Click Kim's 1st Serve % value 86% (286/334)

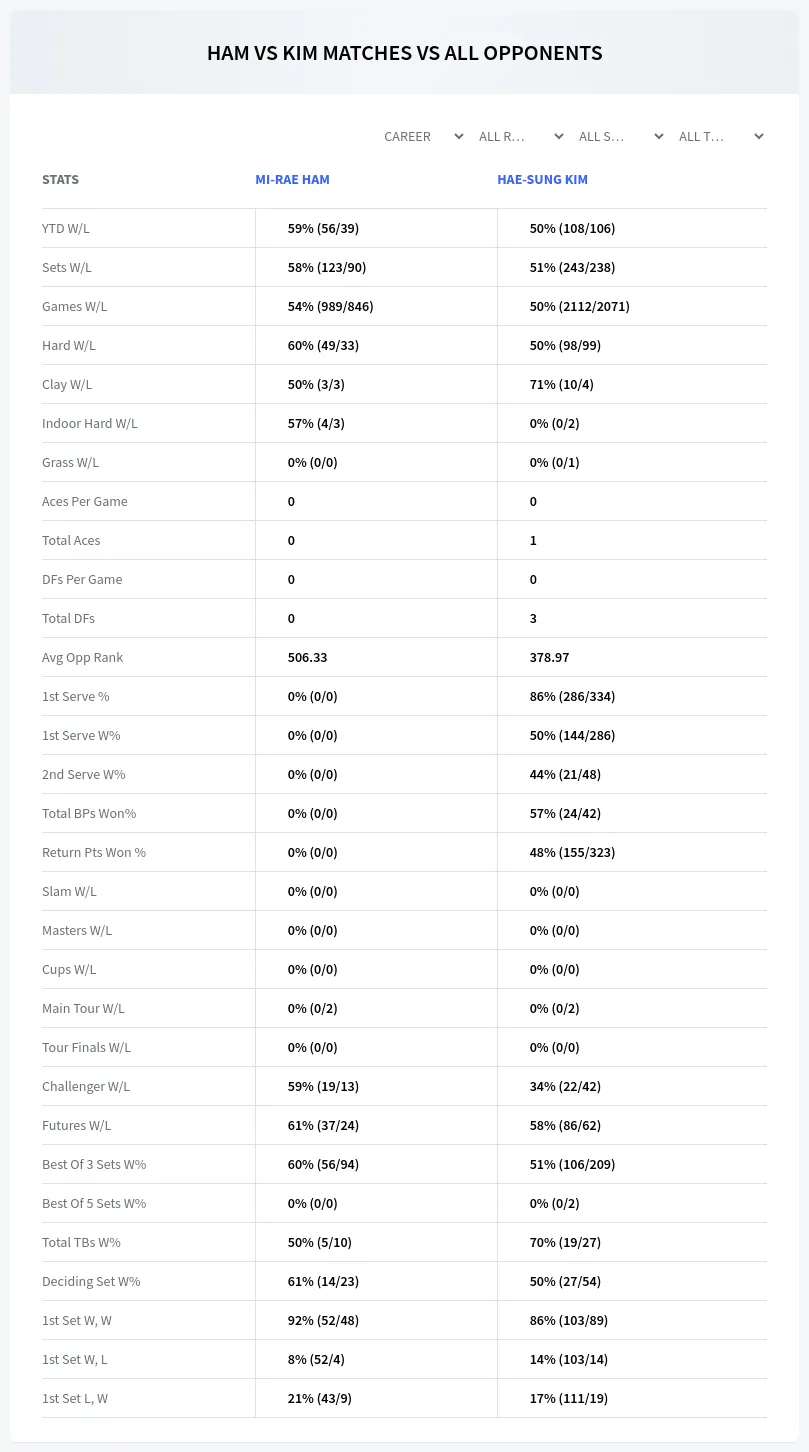coord(572,696)
